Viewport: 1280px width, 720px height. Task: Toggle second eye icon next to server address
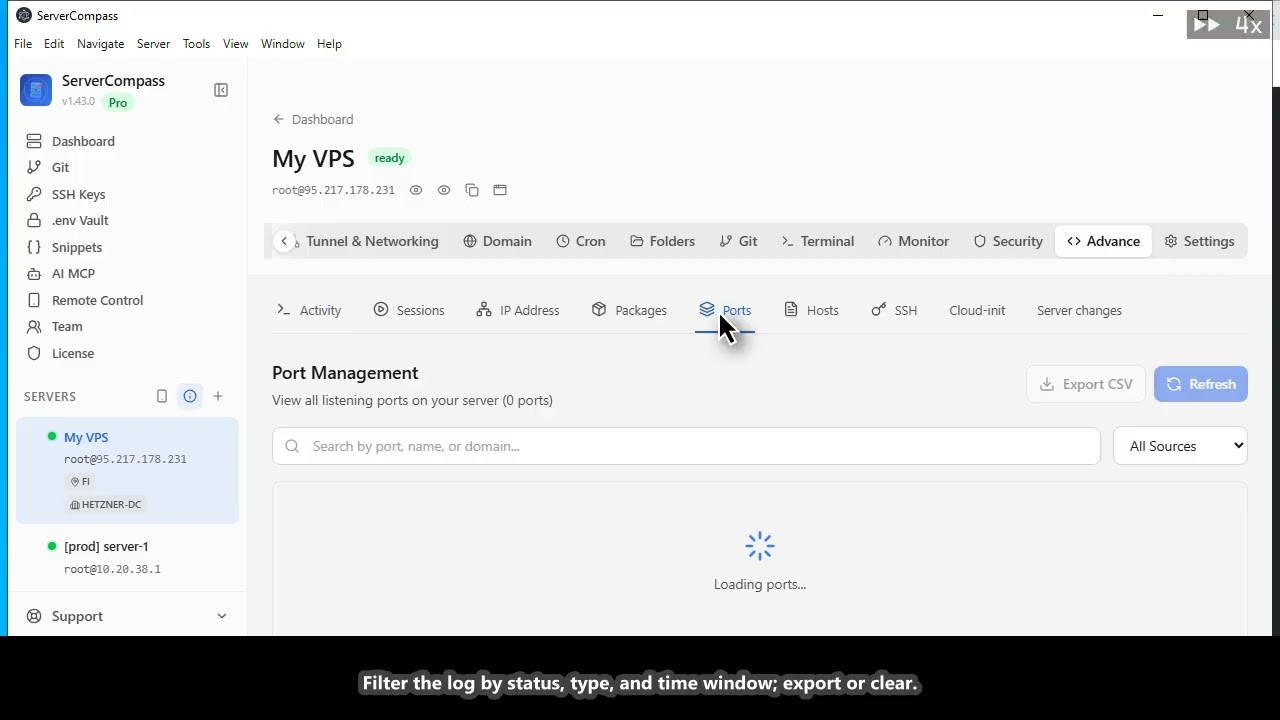pyautogui.click(x=444, y=190)
